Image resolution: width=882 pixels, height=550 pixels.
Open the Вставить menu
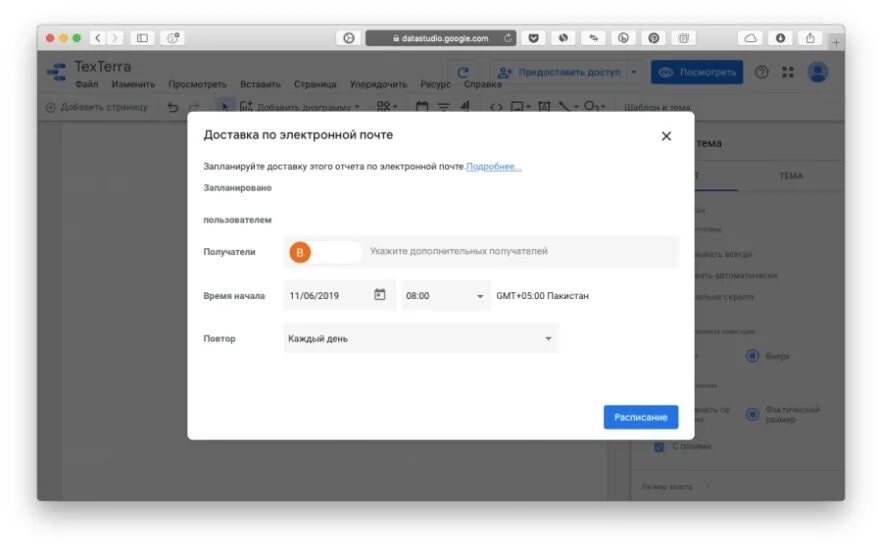pos(260,84)
